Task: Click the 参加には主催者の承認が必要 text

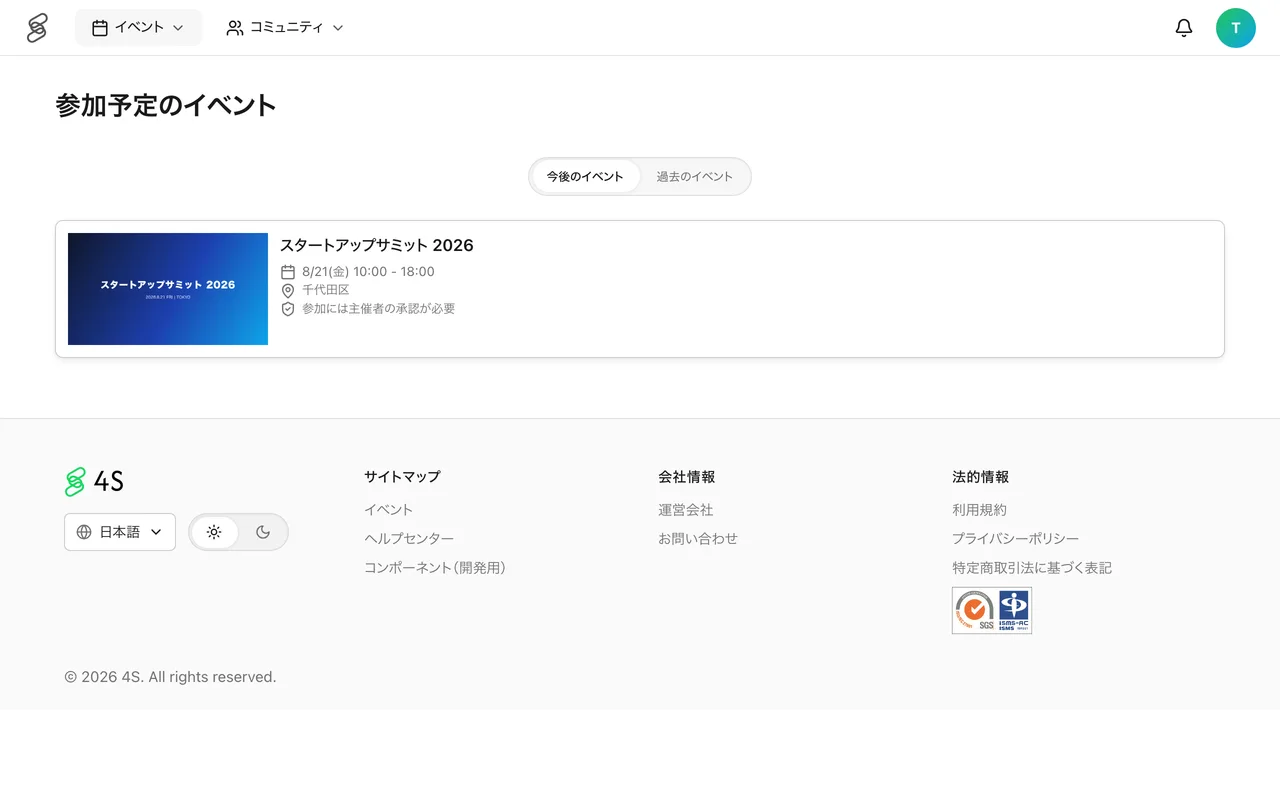Action: coord(379,309)
